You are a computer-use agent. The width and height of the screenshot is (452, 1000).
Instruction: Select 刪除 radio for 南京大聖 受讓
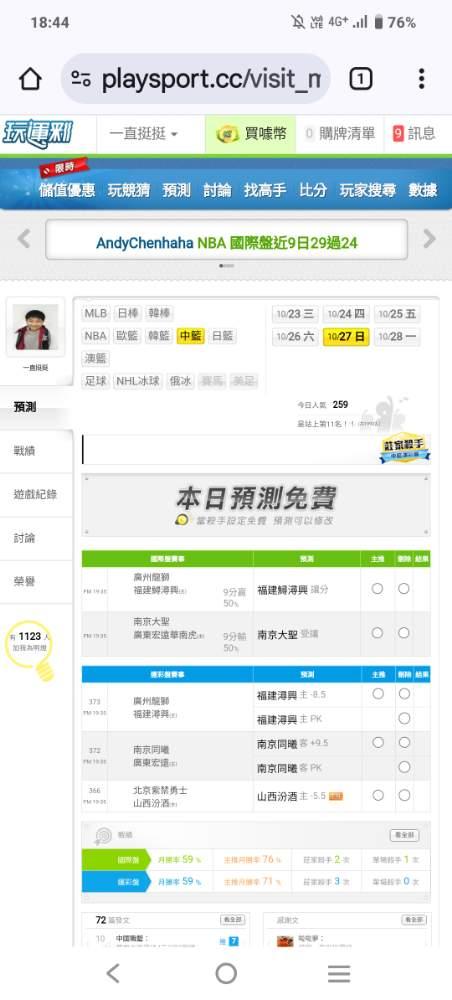point(404,633)
